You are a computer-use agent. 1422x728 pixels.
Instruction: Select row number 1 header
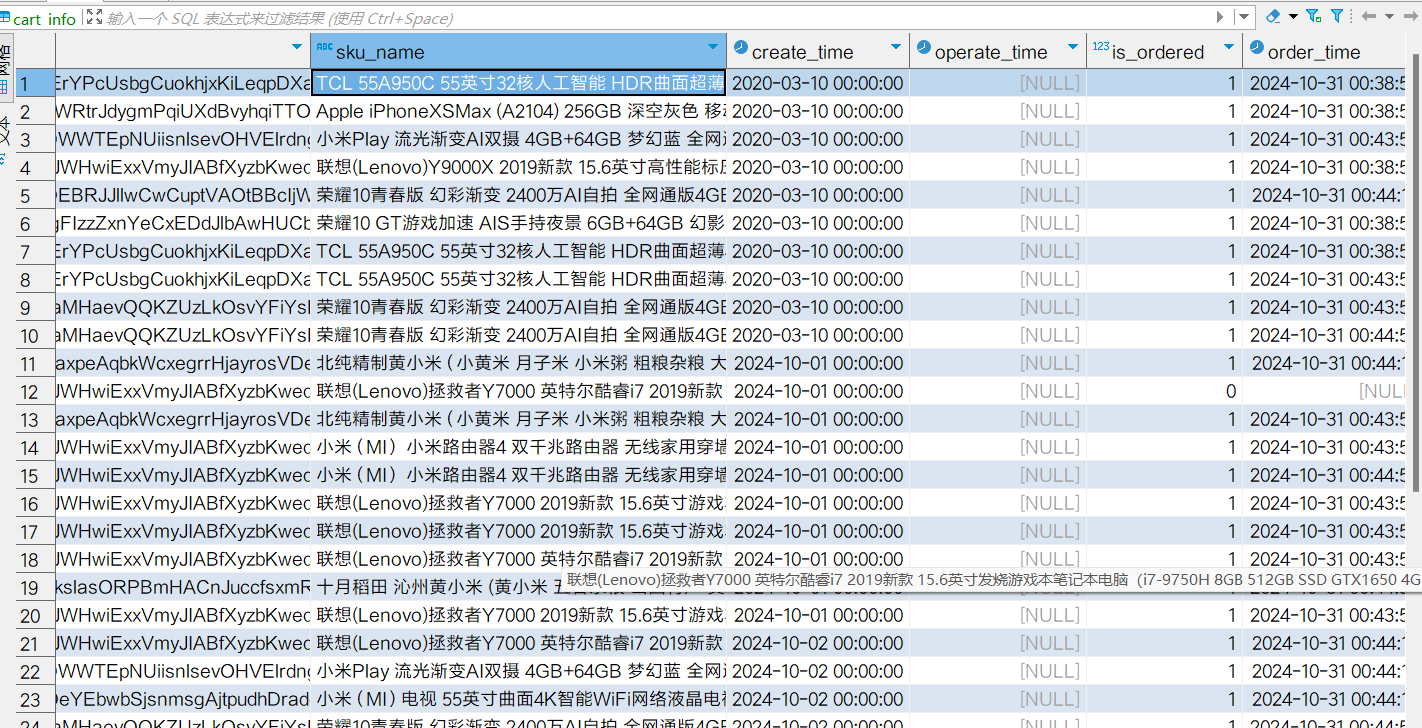(x=33, y=83)
